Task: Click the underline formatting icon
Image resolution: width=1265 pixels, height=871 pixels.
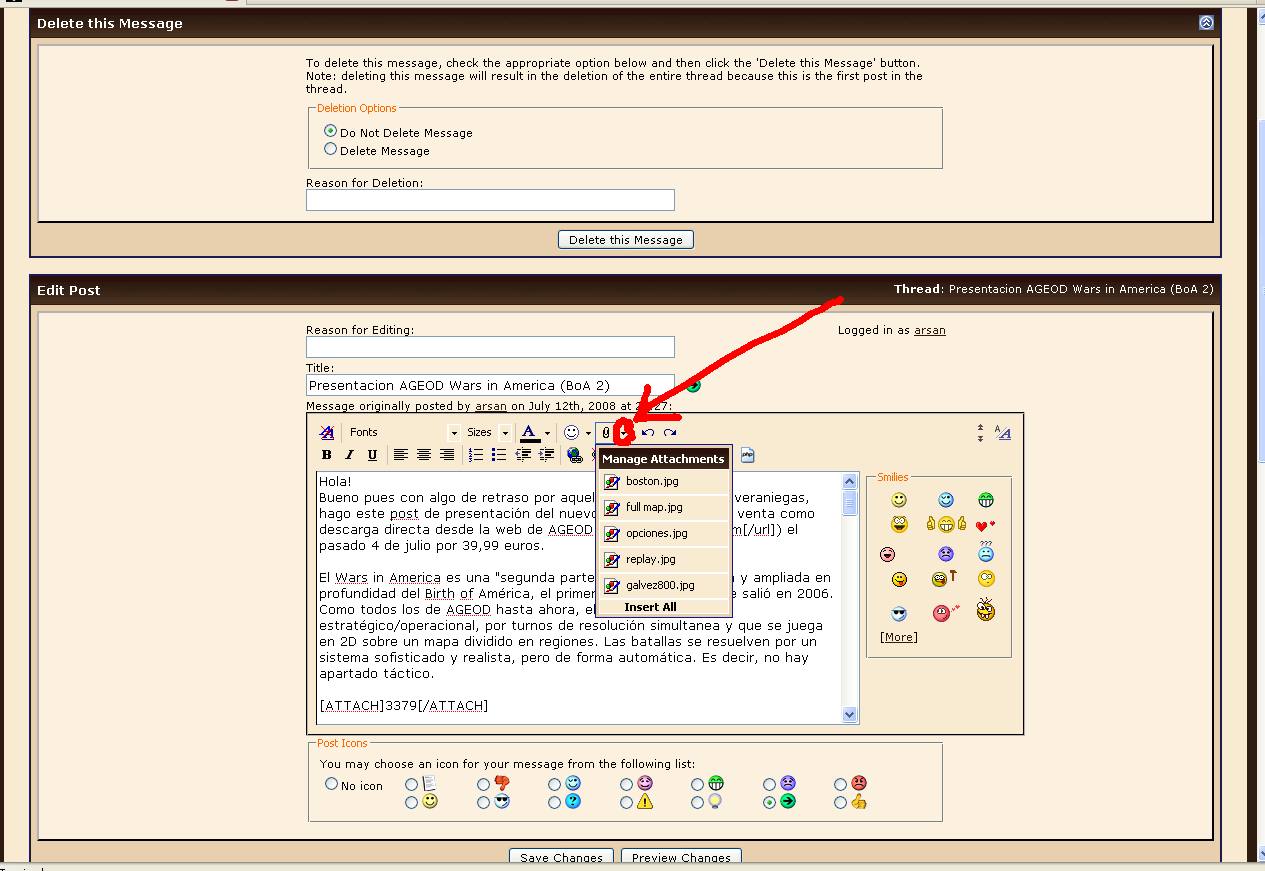Action: pos(372,455)
